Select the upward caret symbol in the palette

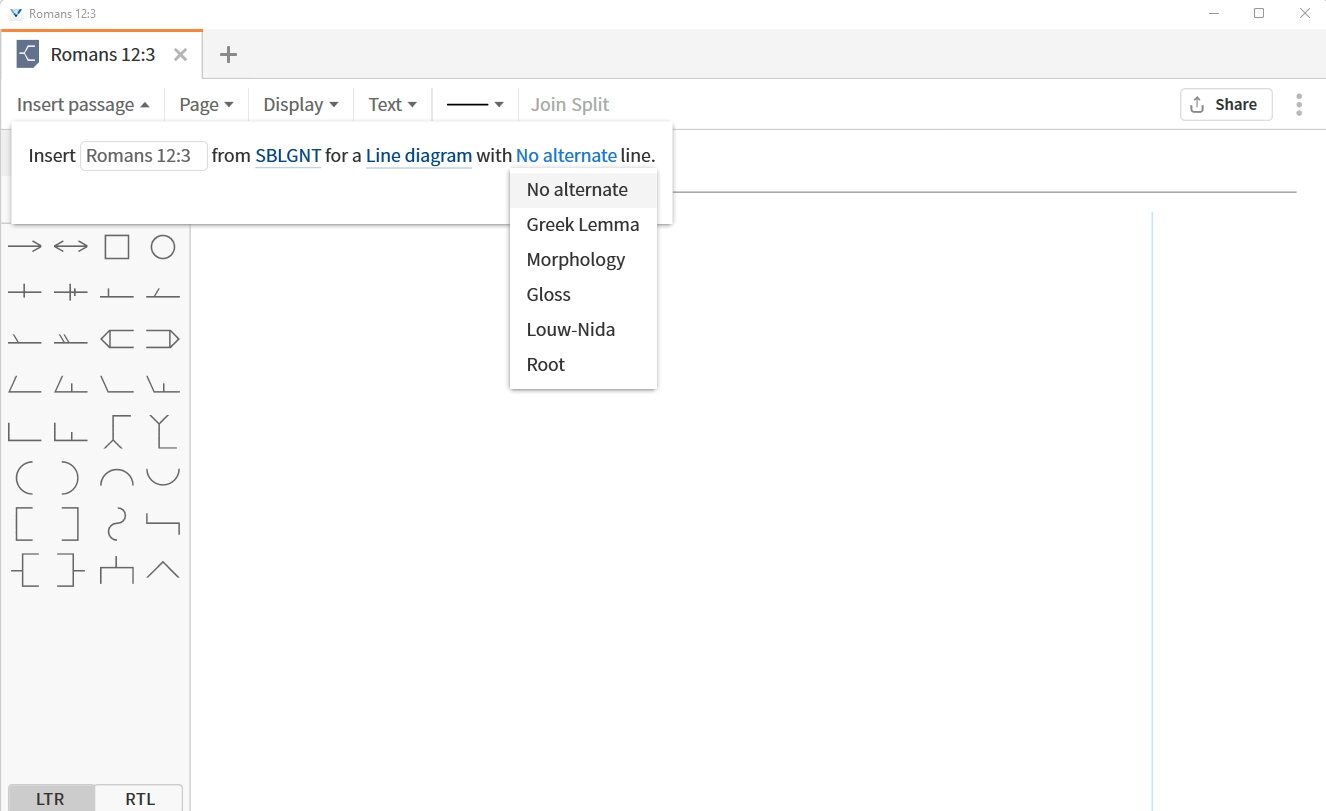(x=163, y=570)
